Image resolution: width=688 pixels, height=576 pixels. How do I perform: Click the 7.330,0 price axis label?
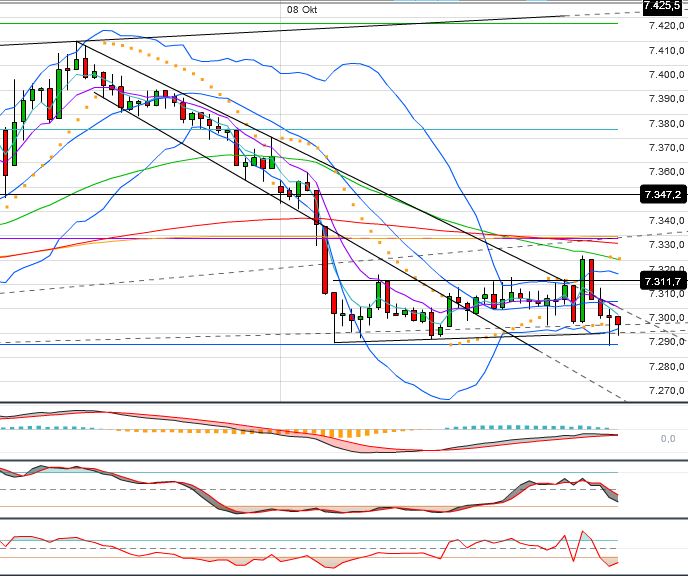pyautogui.click(x=666, y=244)
